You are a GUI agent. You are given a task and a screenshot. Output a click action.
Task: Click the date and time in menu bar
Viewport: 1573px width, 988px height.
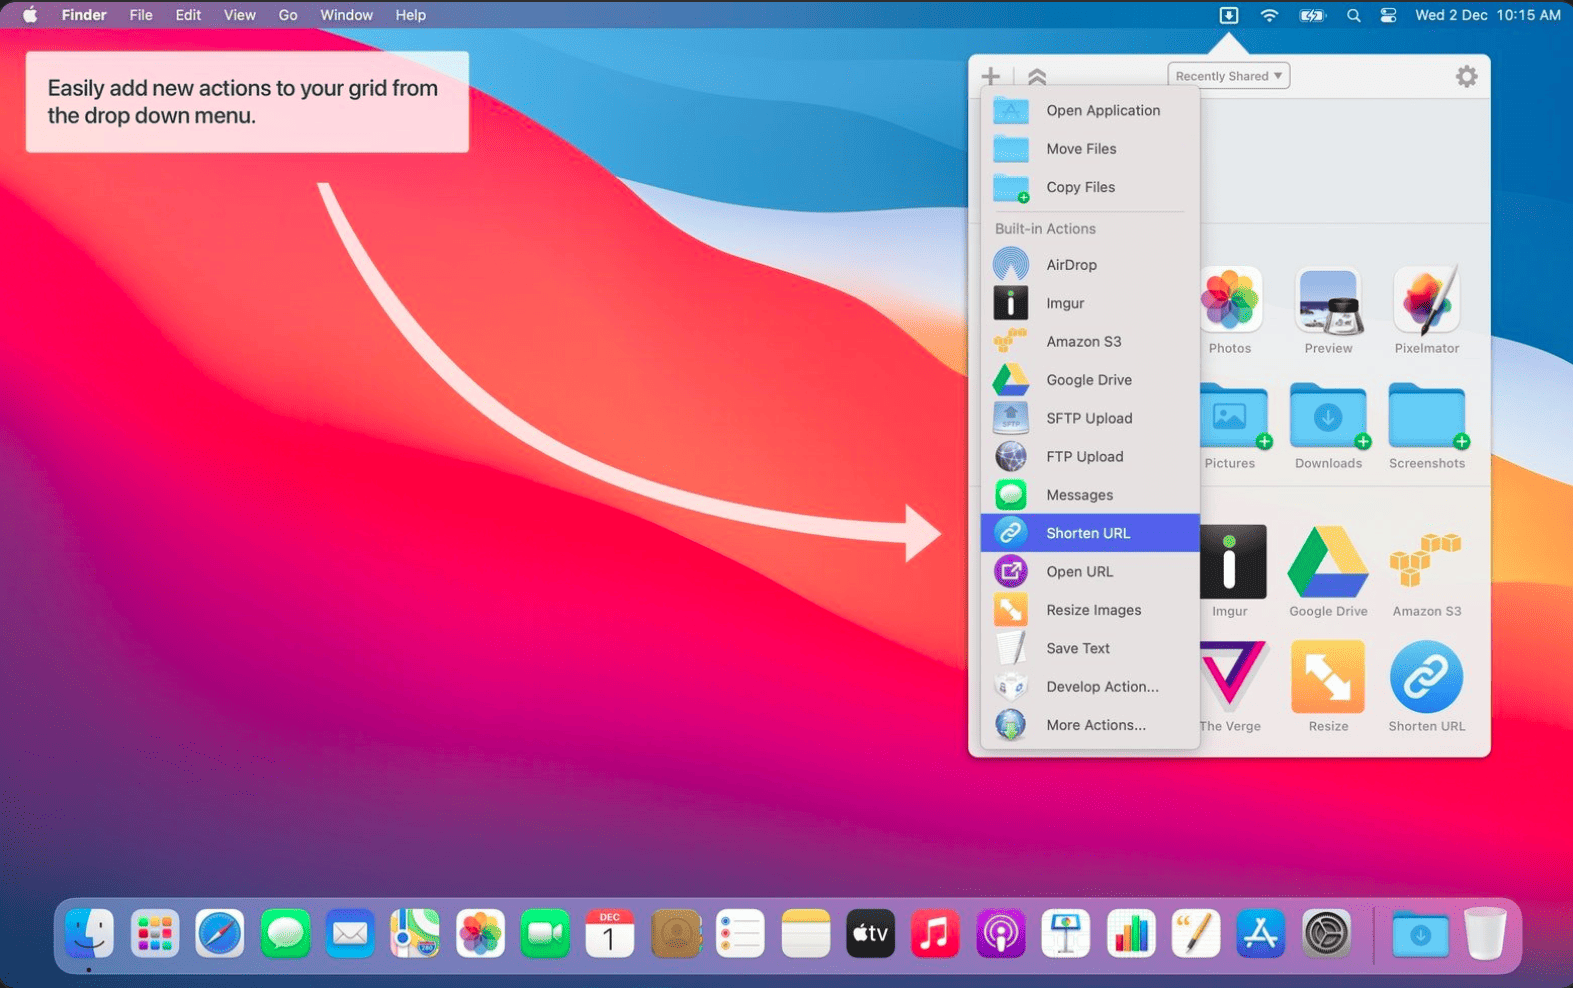pyautogui.click(x=1487, y=15)
